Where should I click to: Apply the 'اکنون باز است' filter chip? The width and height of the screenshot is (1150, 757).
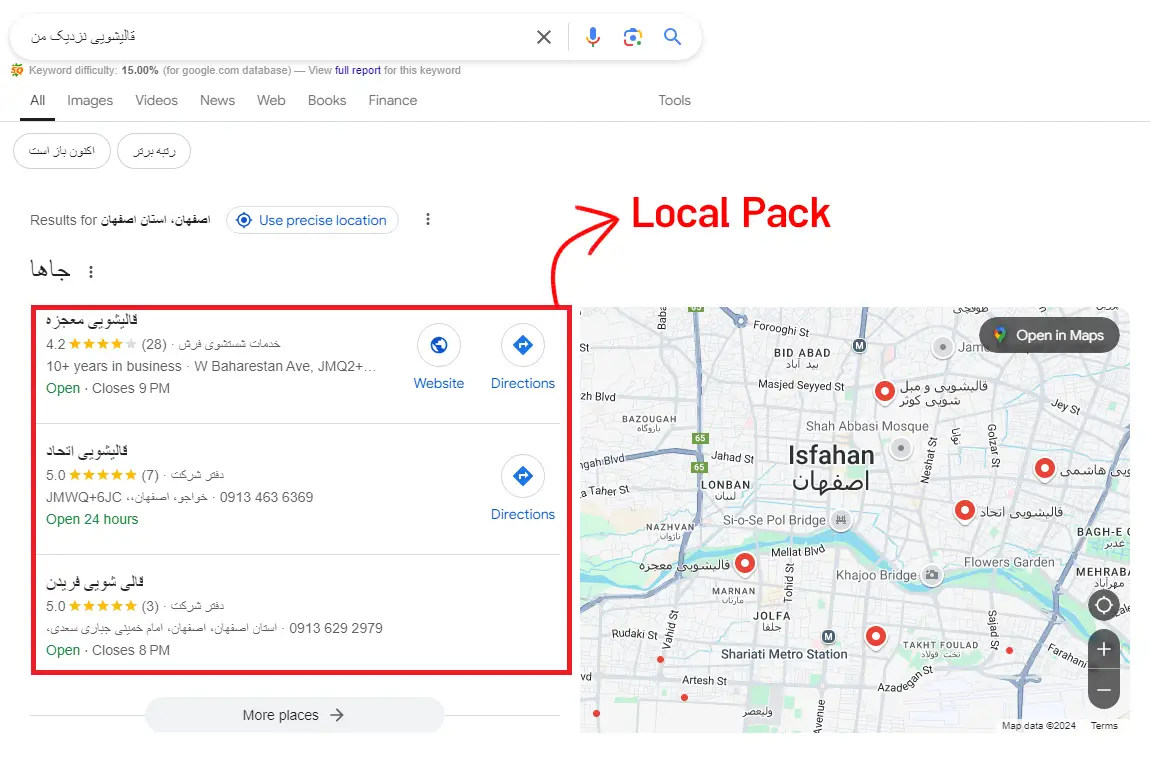(x=62, y=151)
